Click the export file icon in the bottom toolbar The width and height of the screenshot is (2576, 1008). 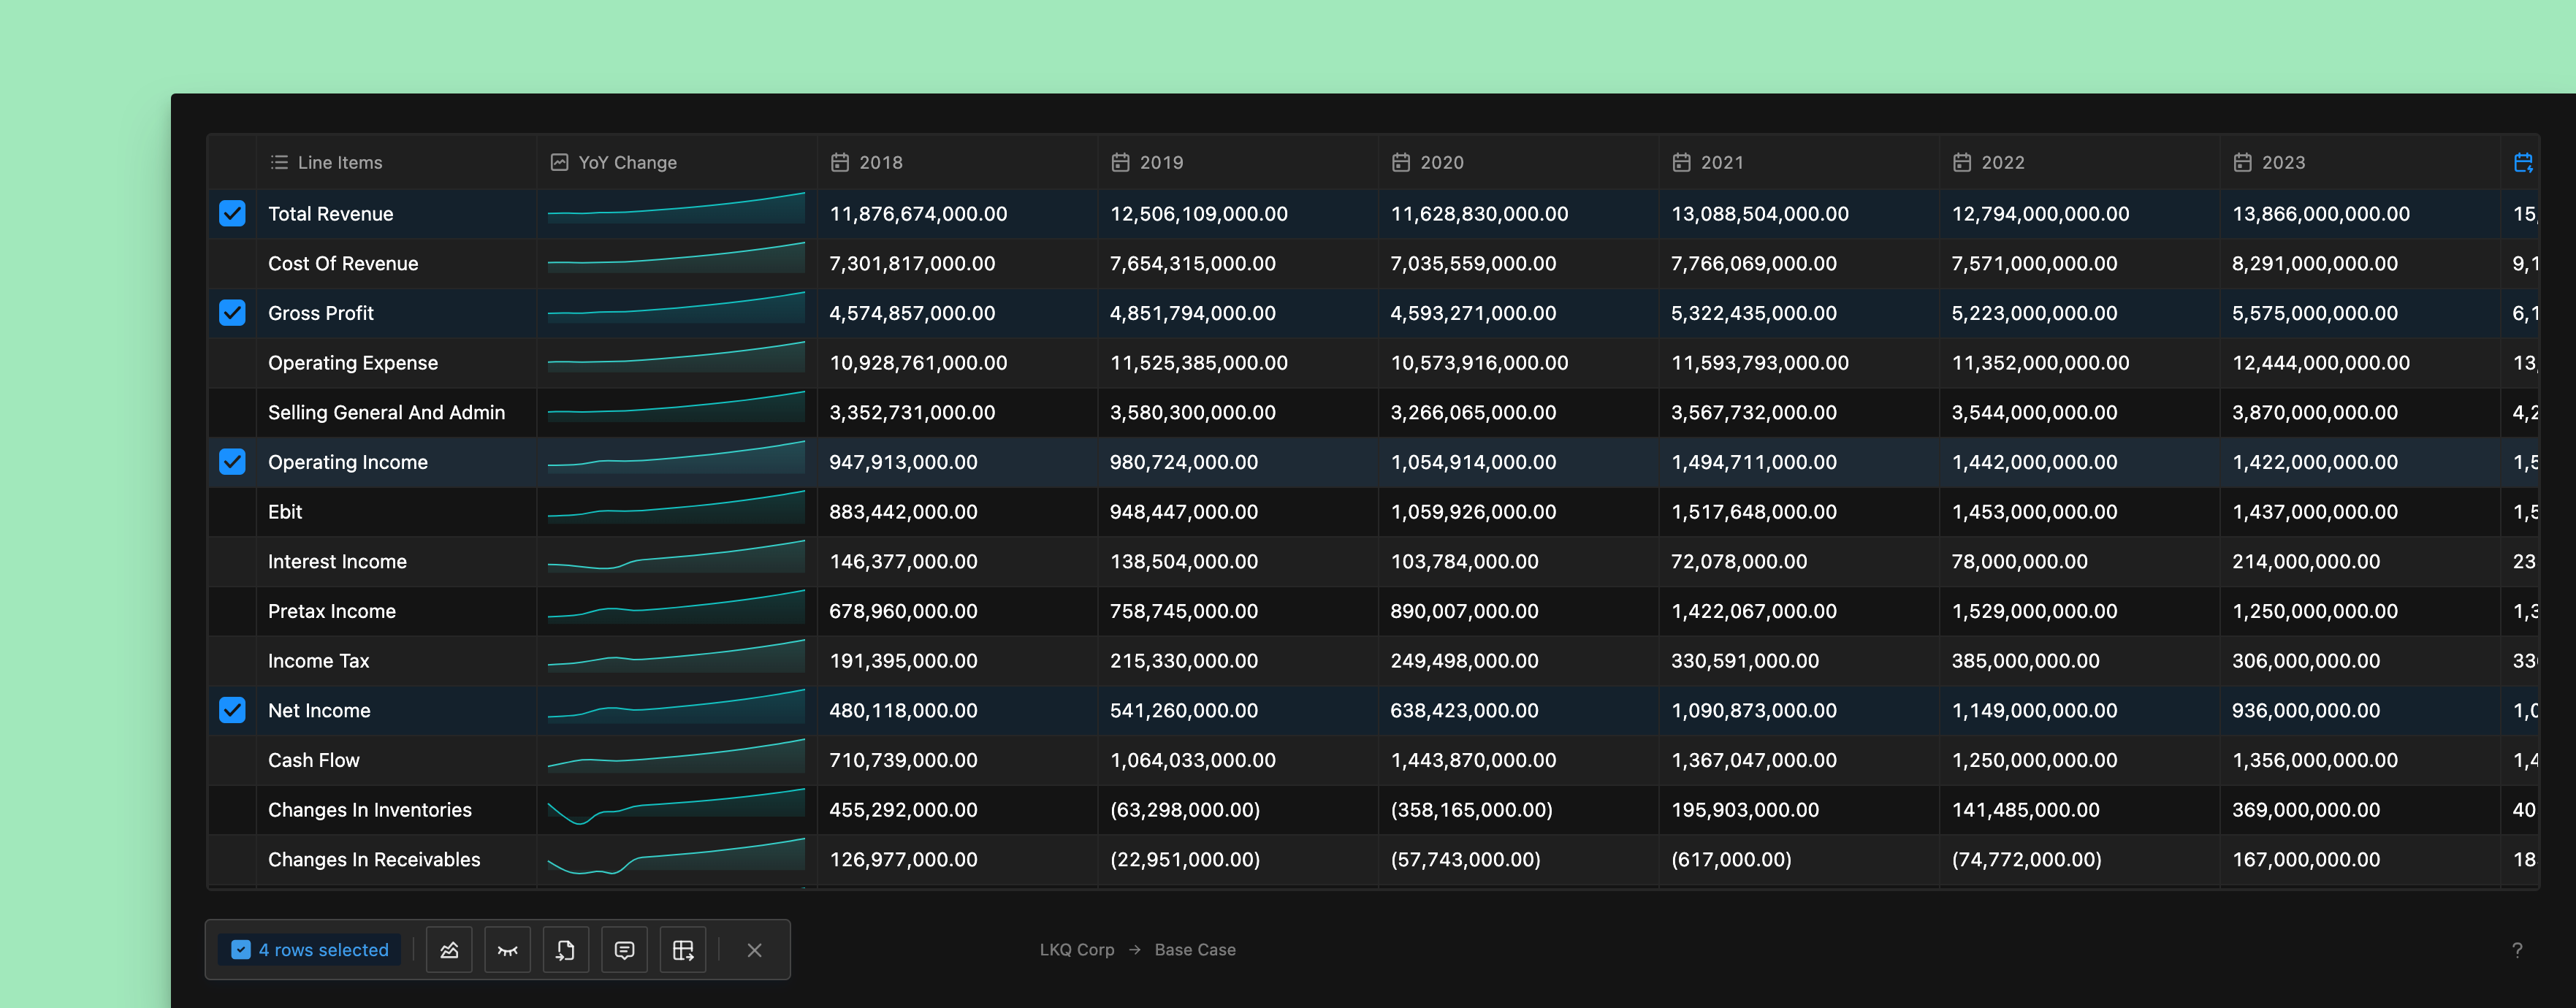565,949
